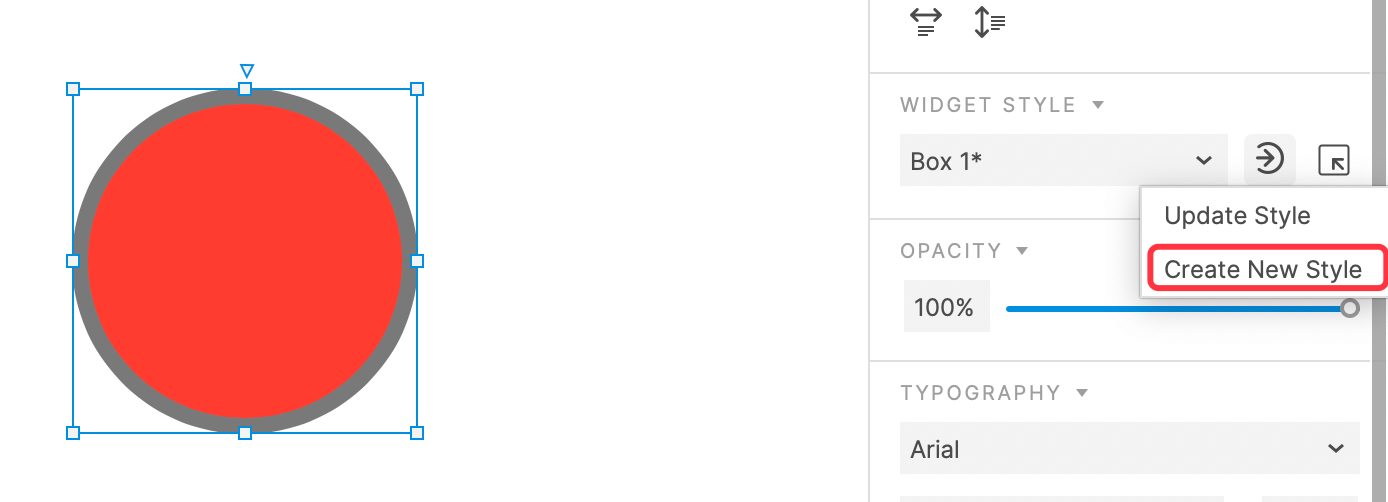Click the fit-width-to-text icon
The image size is (1388, 502).
(x=926, y=22)
